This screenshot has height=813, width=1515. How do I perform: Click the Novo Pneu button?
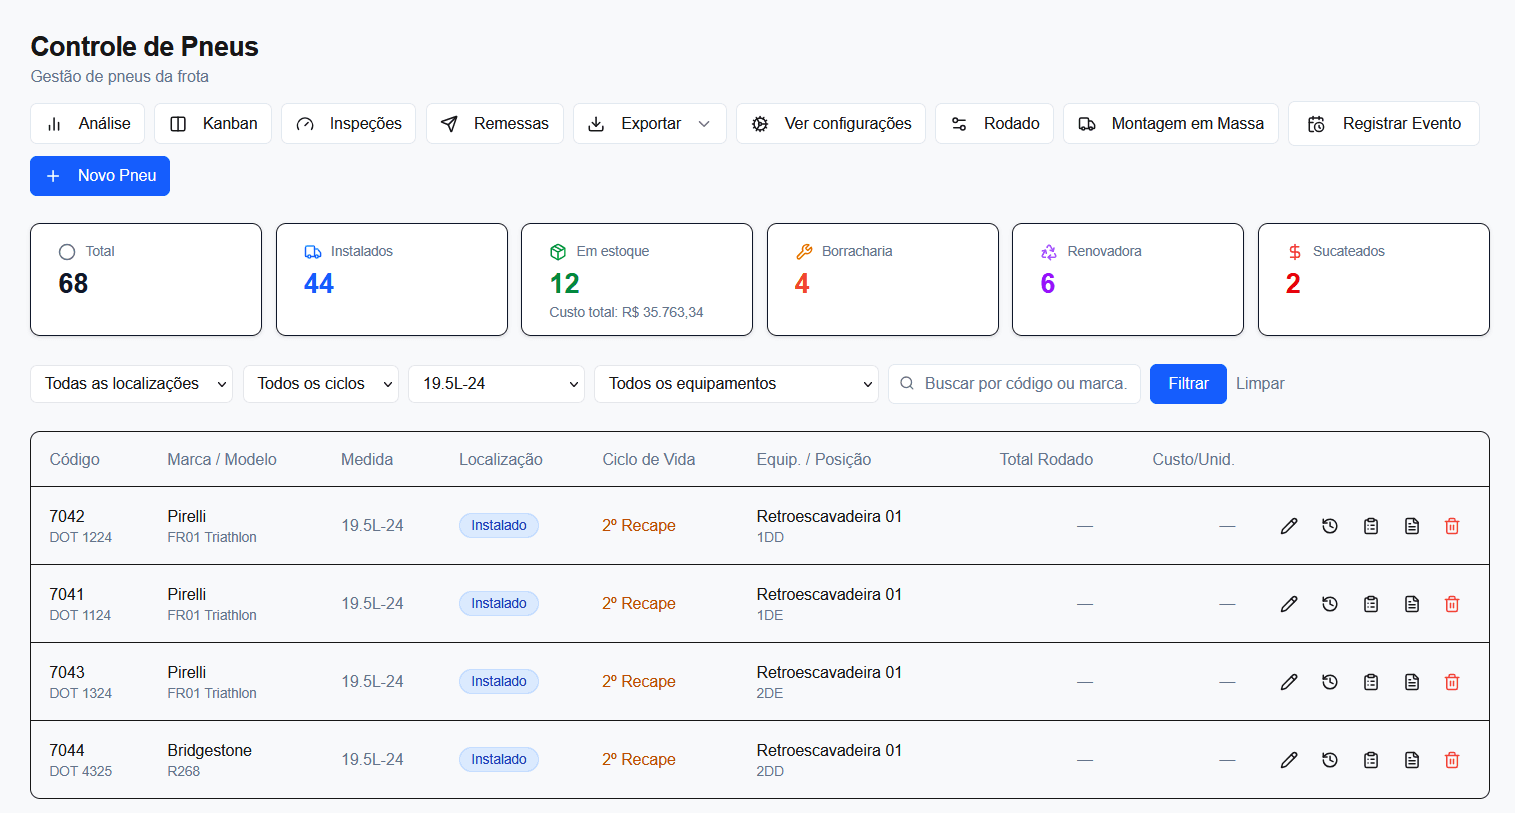100,176
